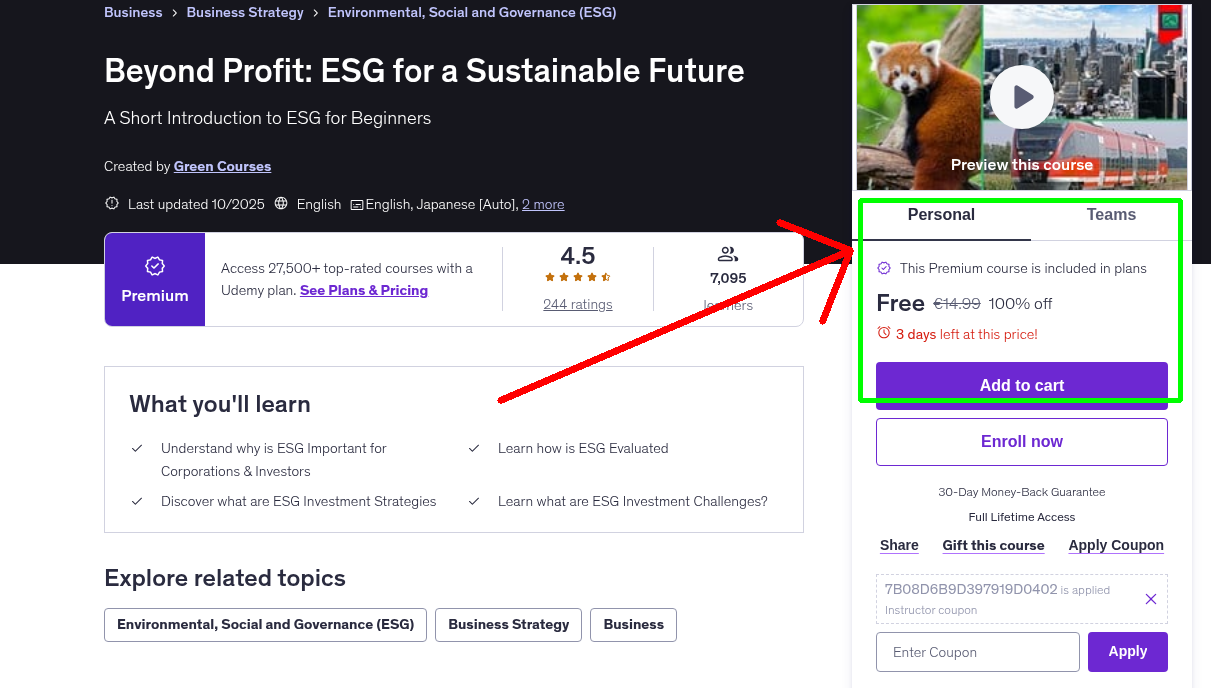Open the Green Courses instructor page
The height and width of the screenshot is (688, 1211).
[x=222, y=166]
